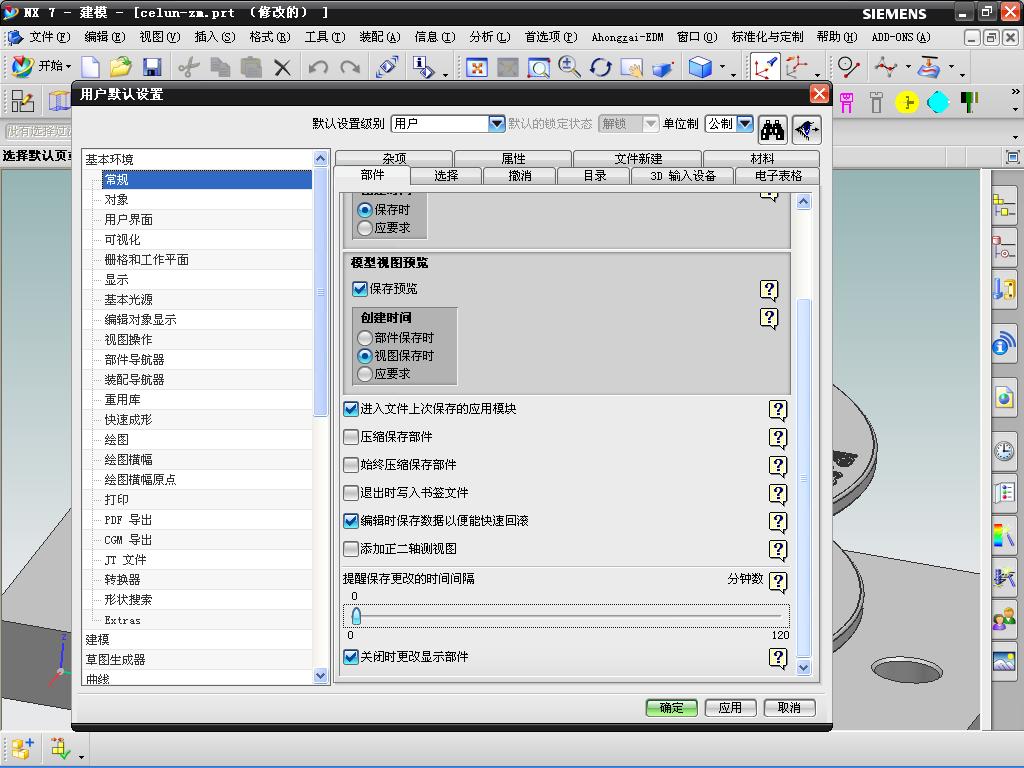Click the Fit view icon
The height and width of the screenshot is (768, 1024).
477,67
